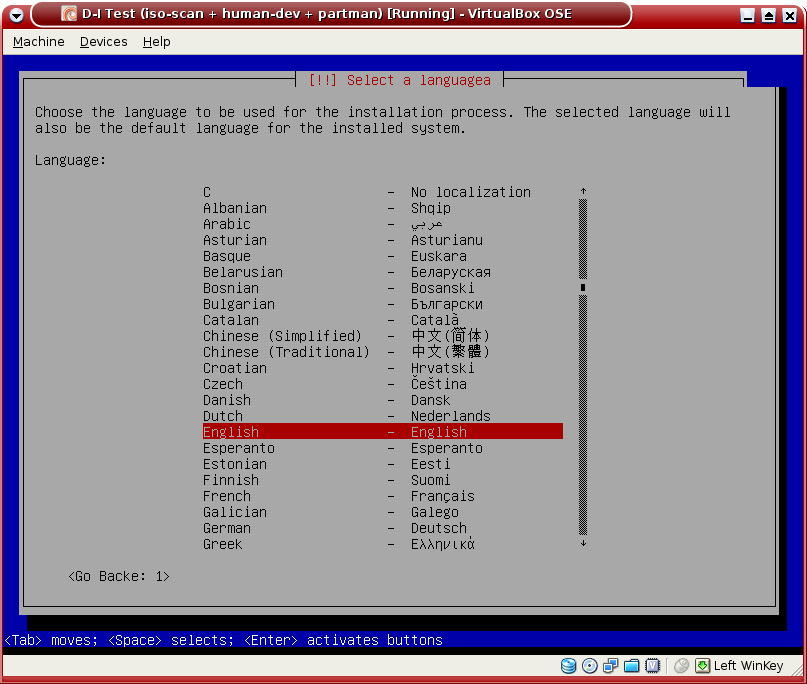
Task: Click the shared folders icon
Action: (632, 665)
